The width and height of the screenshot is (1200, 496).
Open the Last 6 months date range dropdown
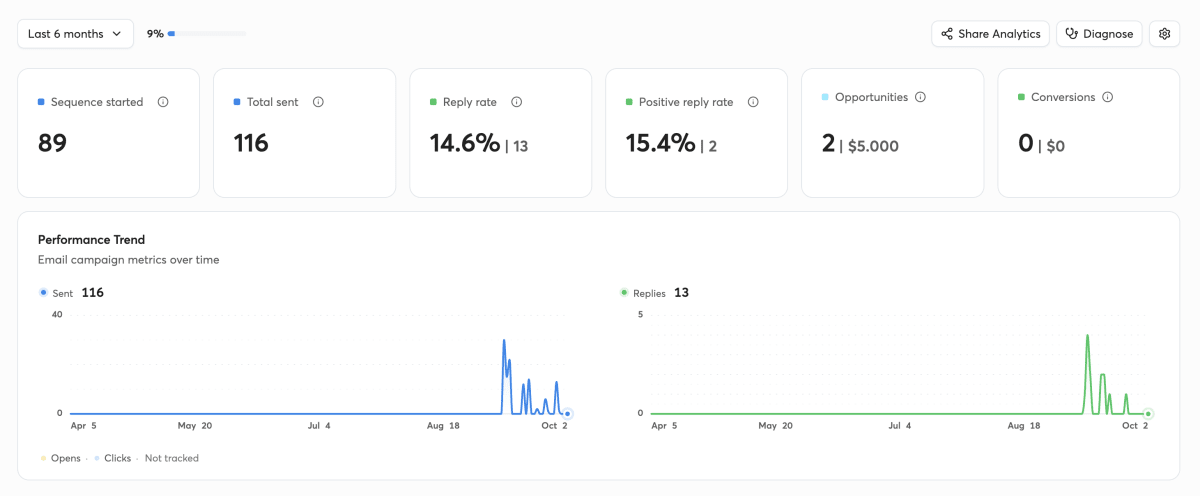(75, 33)
